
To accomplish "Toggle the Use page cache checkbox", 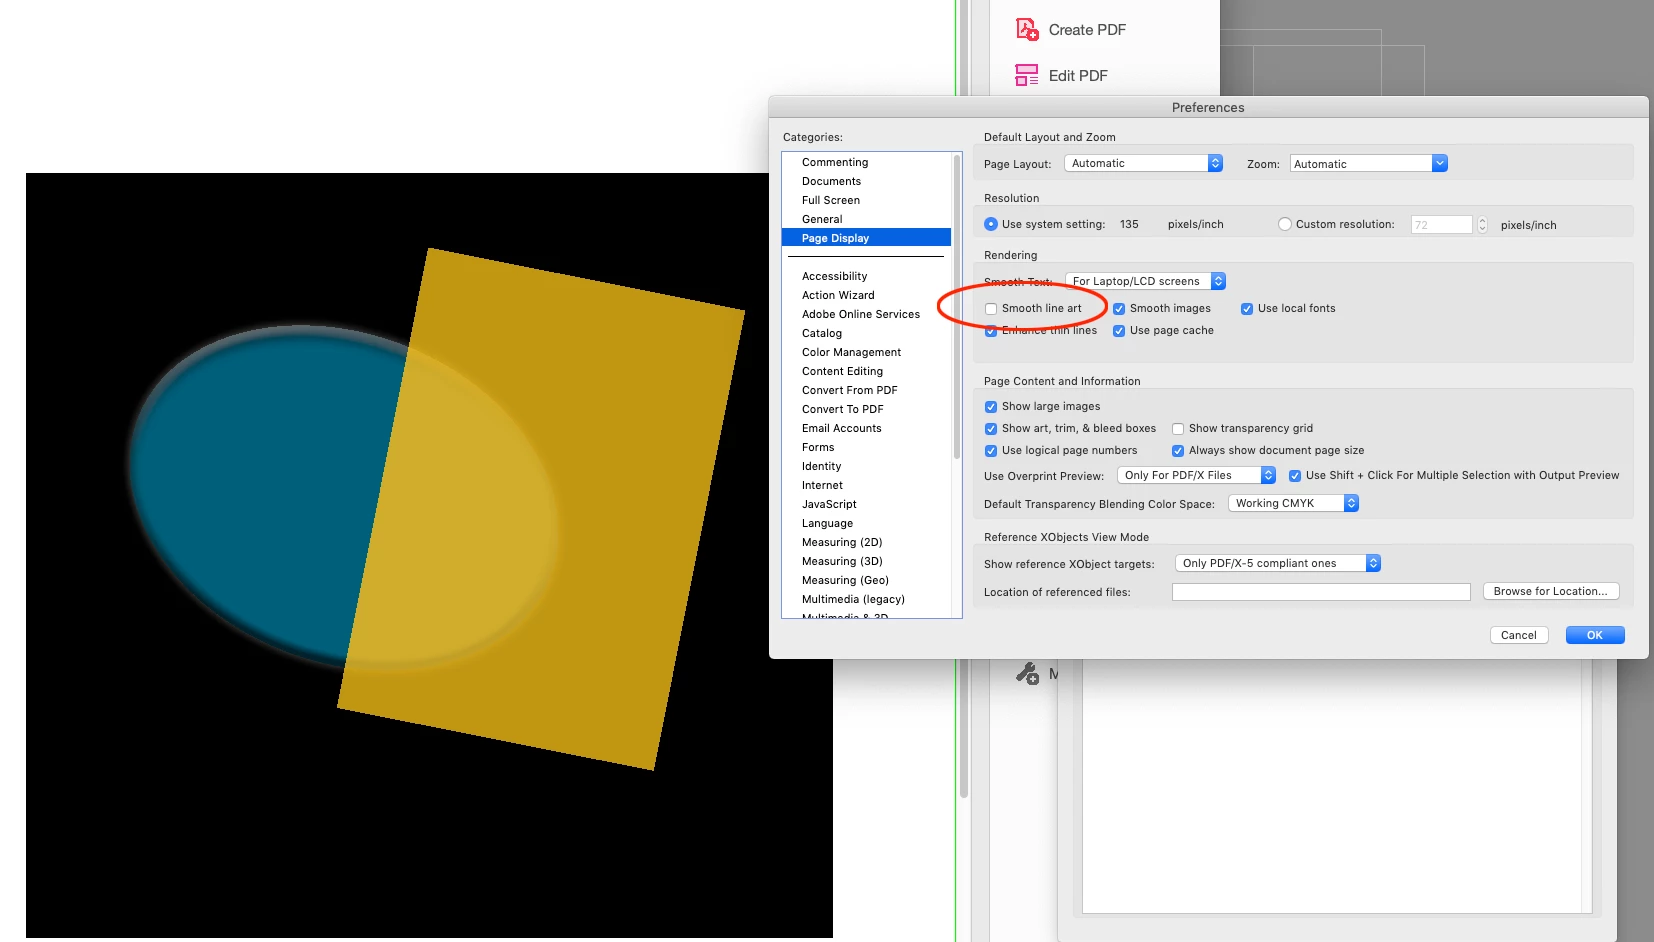I will (x=1119, y=331).
